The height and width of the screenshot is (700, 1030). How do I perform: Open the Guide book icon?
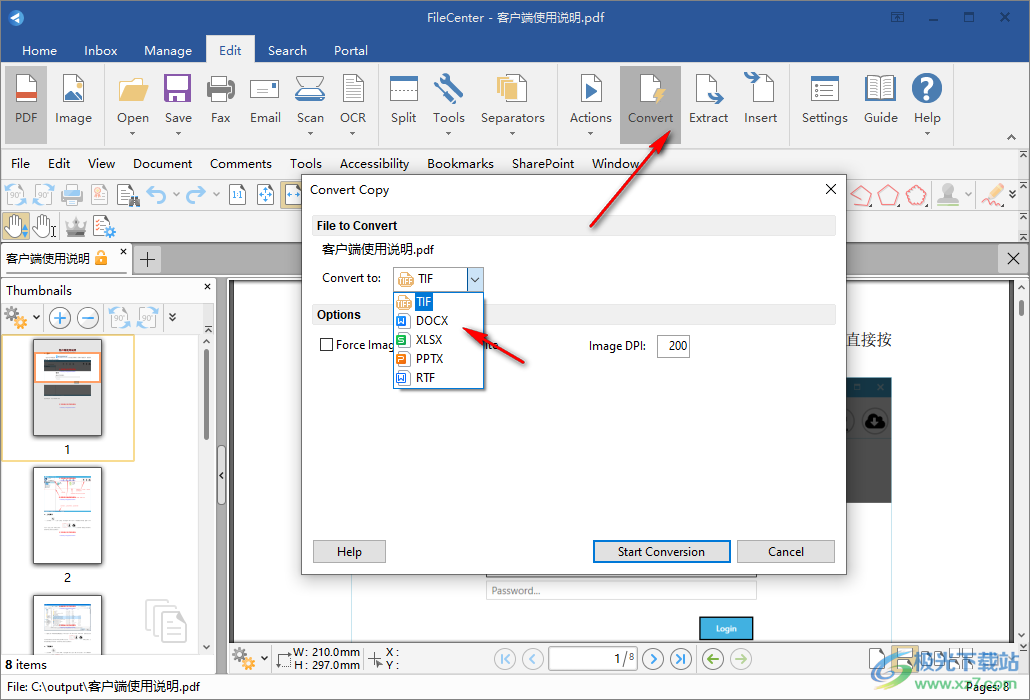click(x=880, y=89)
